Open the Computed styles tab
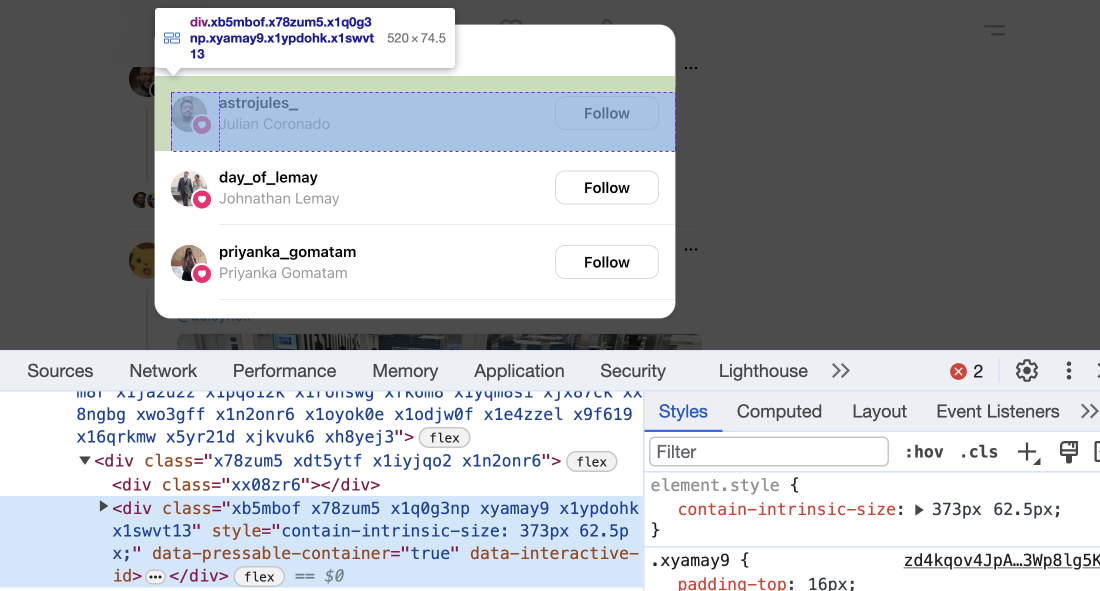The width and height of the screenshot is (1100, 591). (x=779, y=411)
